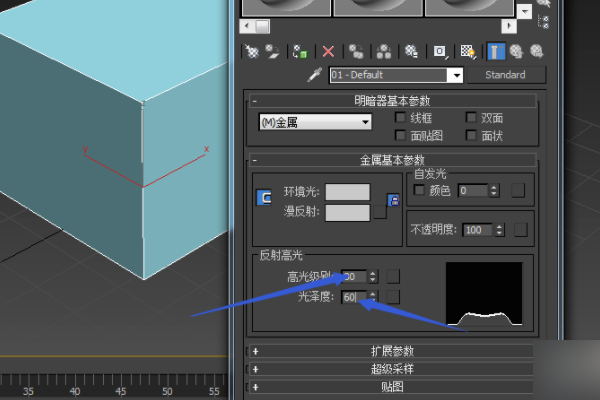Click the 自发光 value field showing 0

point(473,191)
